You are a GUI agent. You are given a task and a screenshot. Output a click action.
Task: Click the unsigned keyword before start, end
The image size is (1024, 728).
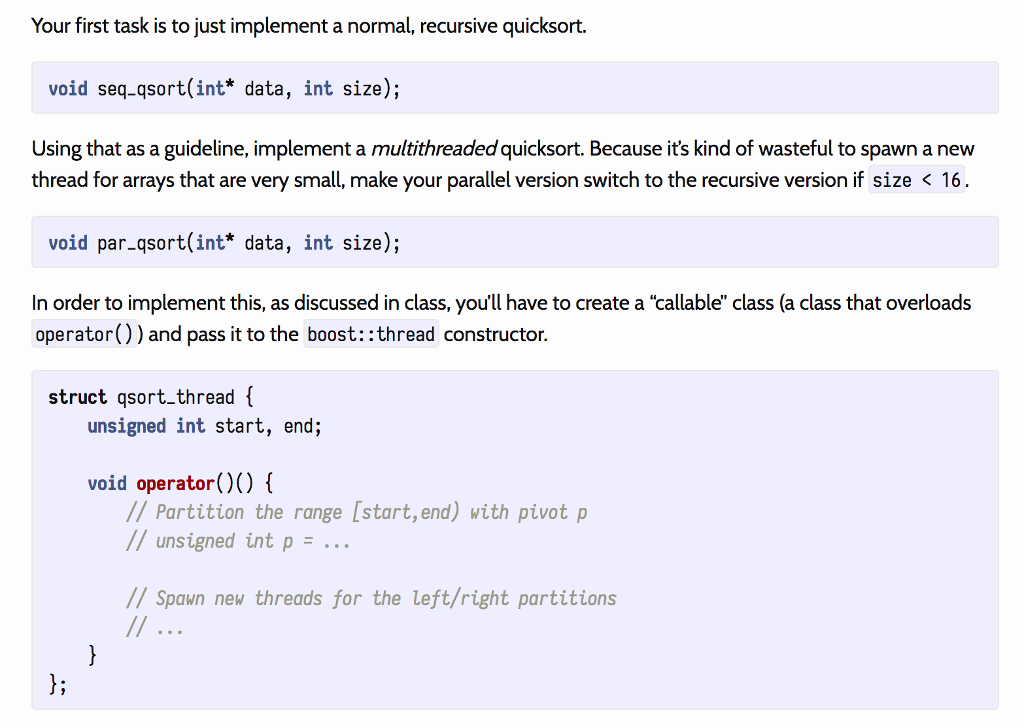(127, 426)
